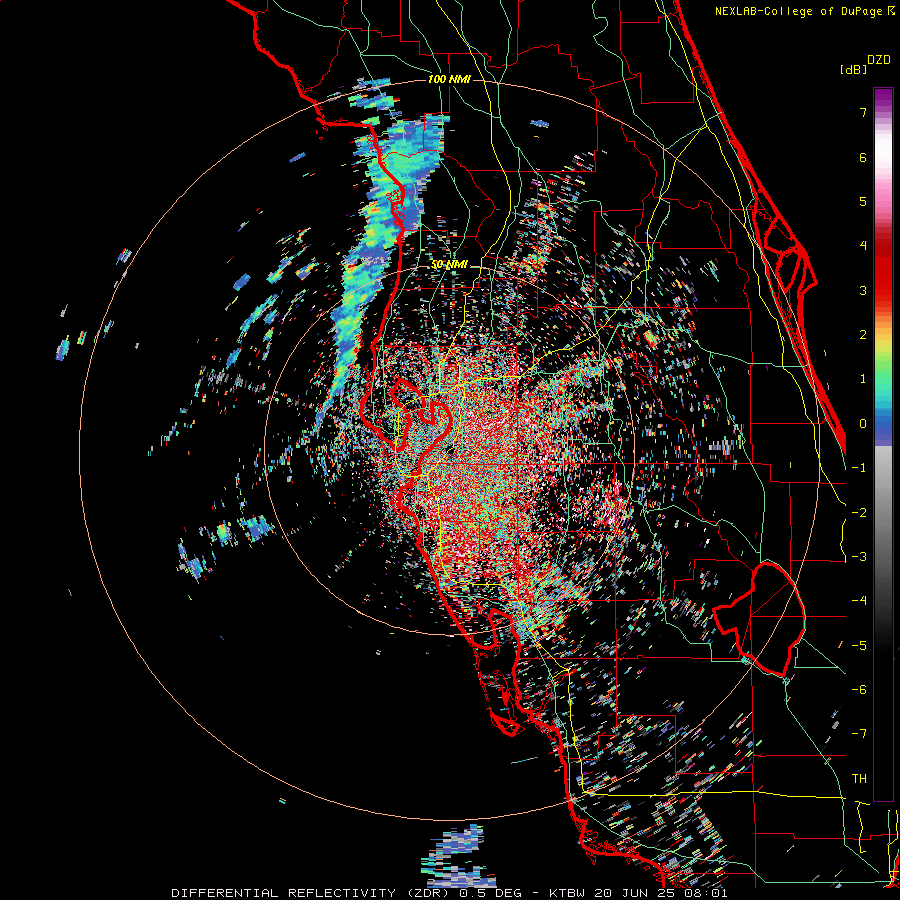Click the ZDR color scale bar
Screen dimensions: 900x900
pos(883,444)
